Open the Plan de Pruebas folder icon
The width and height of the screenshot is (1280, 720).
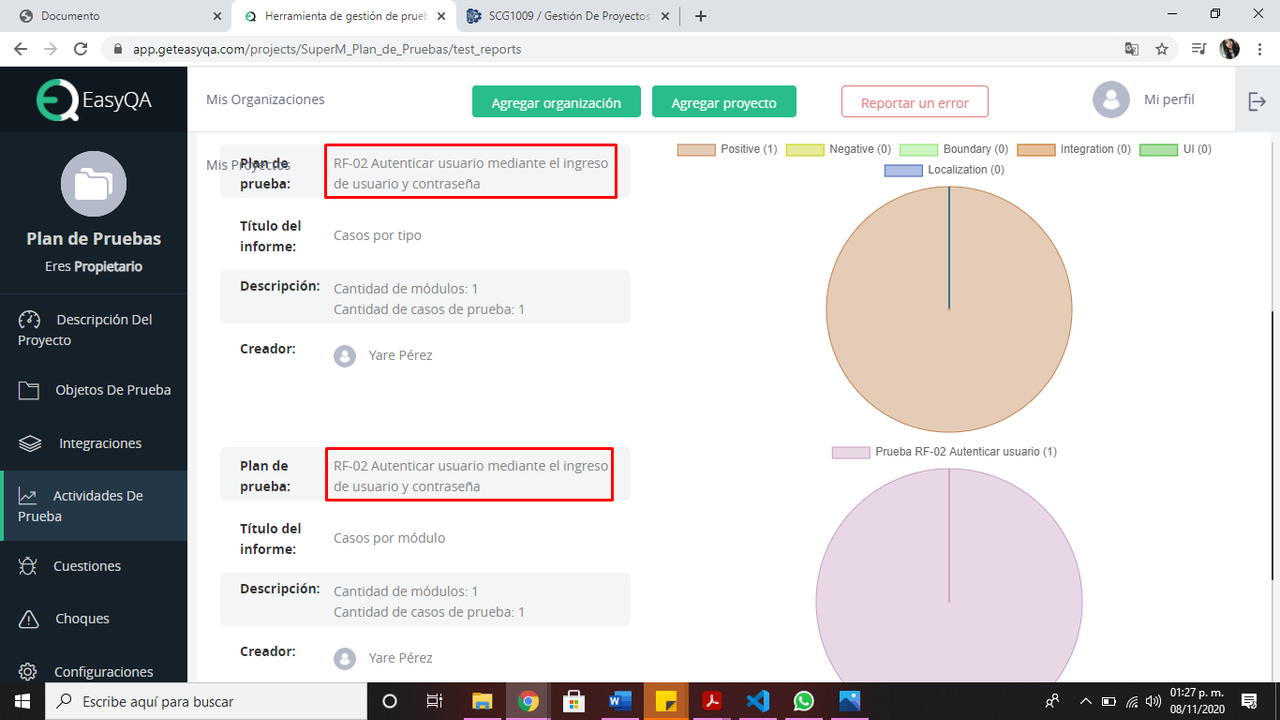tap(93, 185)
